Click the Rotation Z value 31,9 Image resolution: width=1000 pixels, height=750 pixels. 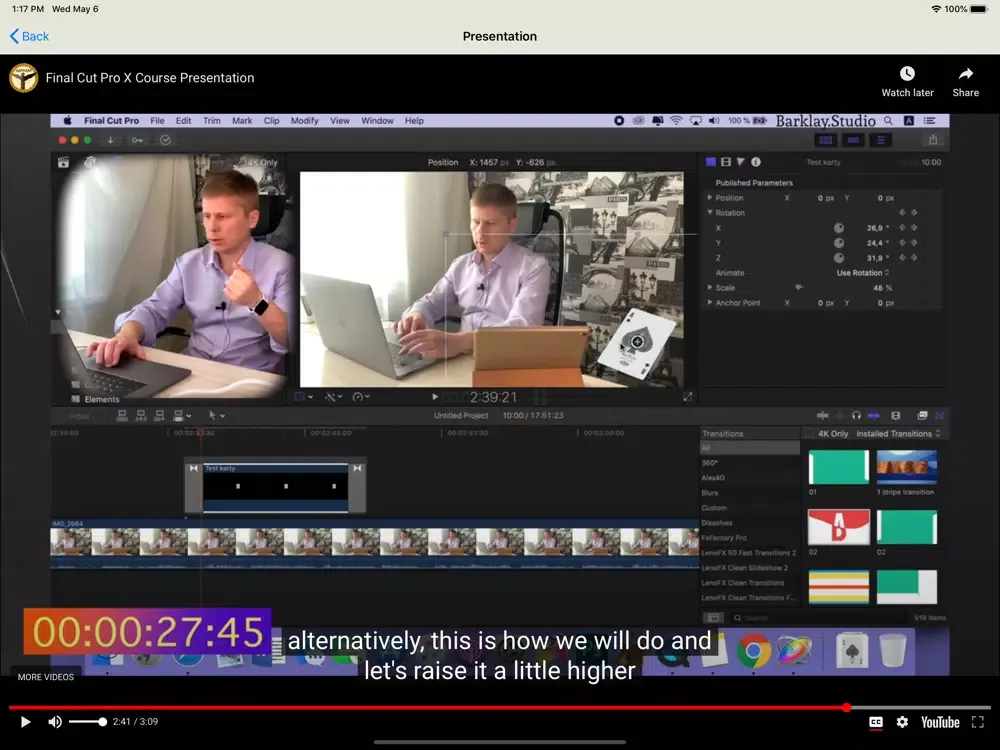(x=874, y=258)
